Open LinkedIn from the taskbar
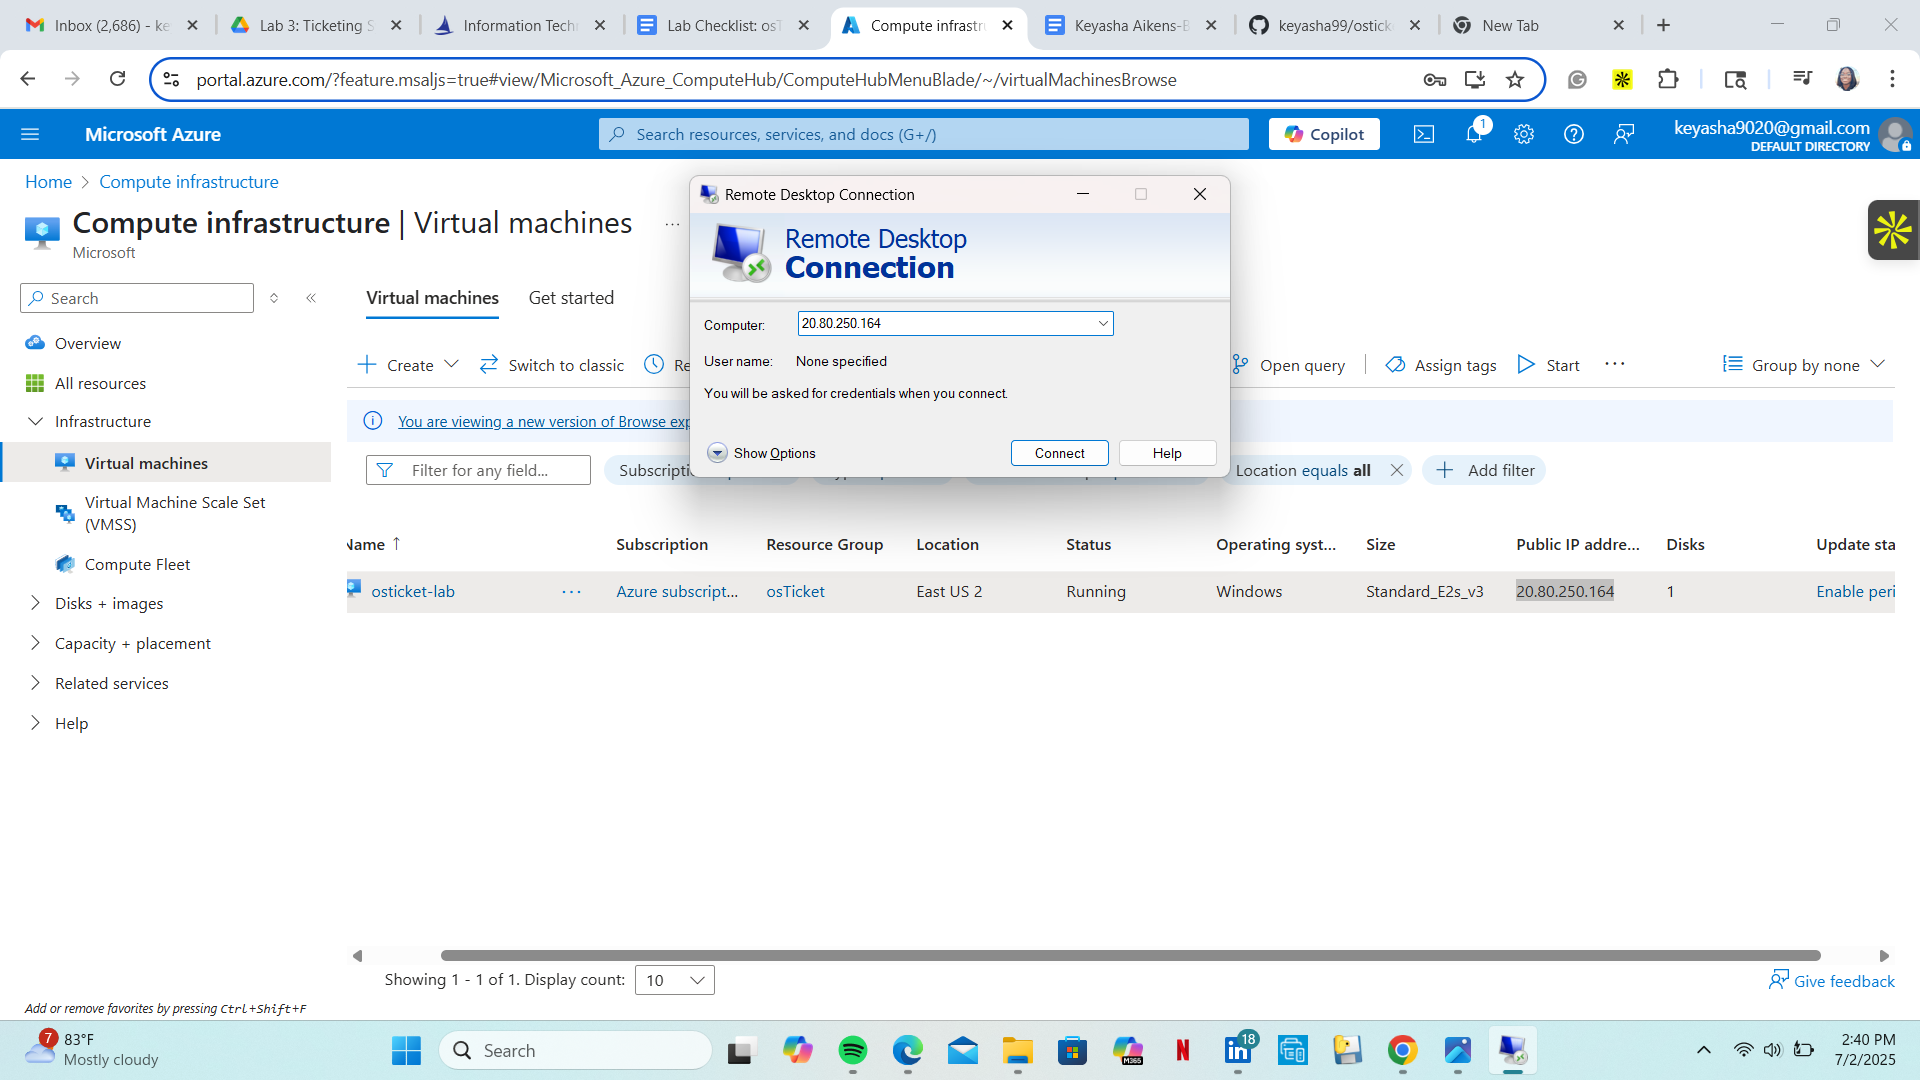 click(1238, 1050)
